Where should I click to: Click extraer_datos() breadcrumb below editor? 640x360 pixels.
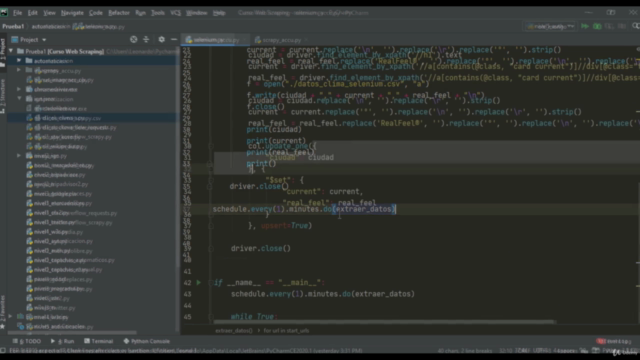point(234,331)
